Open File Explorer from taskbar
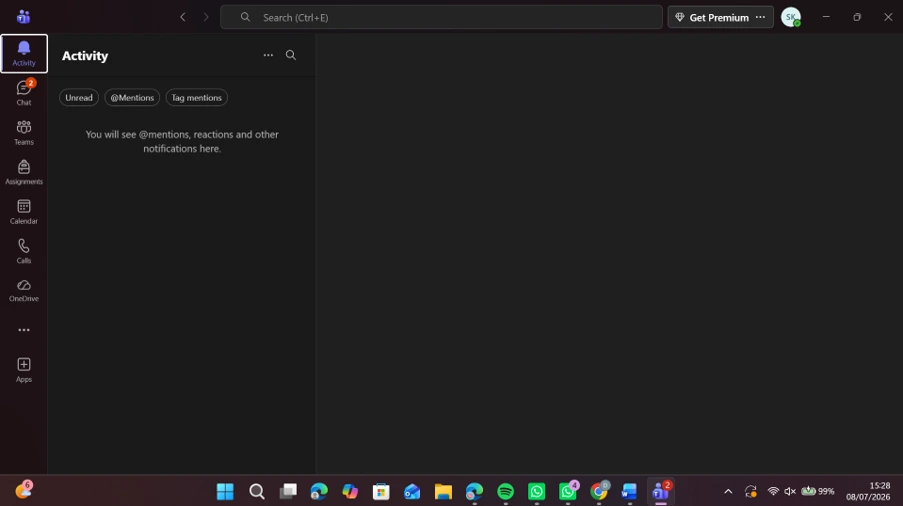The height and width of the screenshot is (506, 903). [443, 491]
